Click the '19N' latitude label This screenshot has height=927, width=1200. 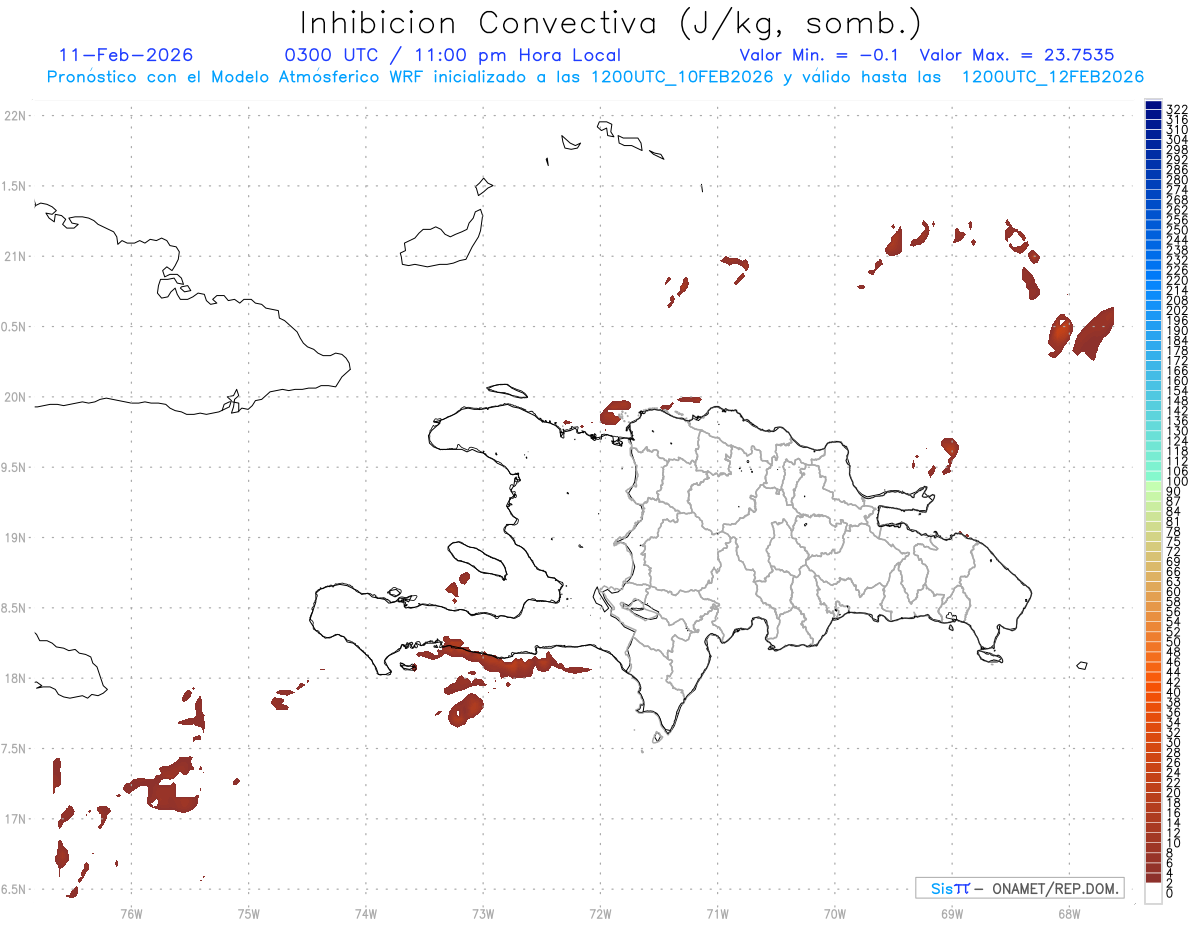pos(15,538)
